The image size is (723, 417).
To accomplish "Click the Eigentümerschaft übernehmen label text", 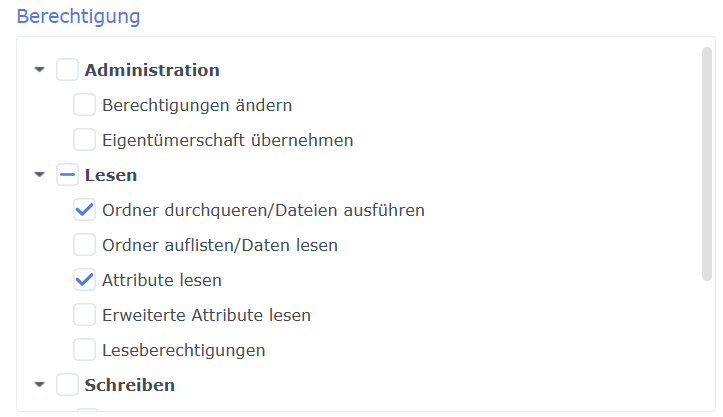I will tap(228, 140).
